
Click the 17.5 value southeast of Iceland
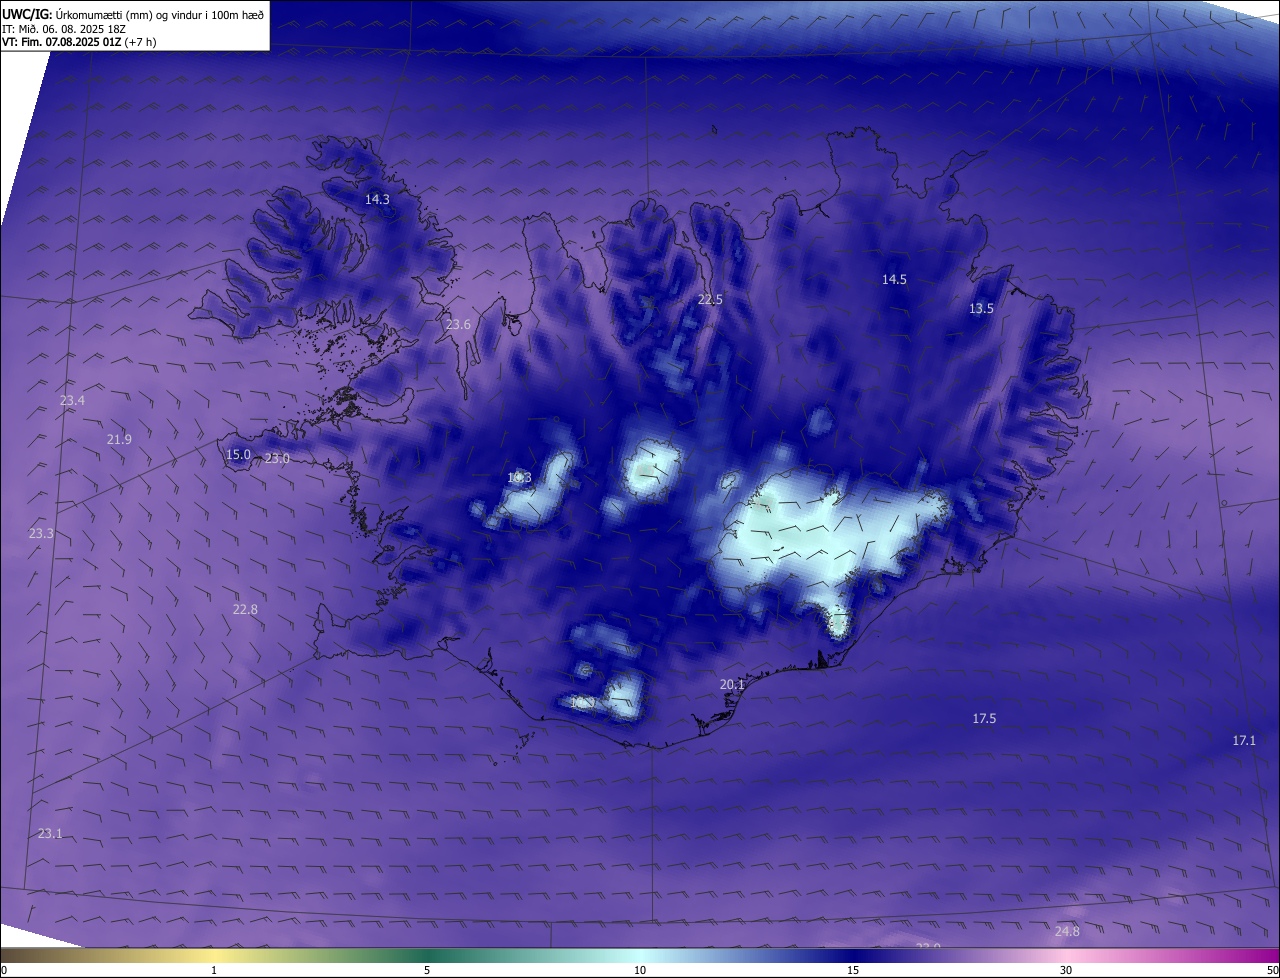tap(984, 718)
